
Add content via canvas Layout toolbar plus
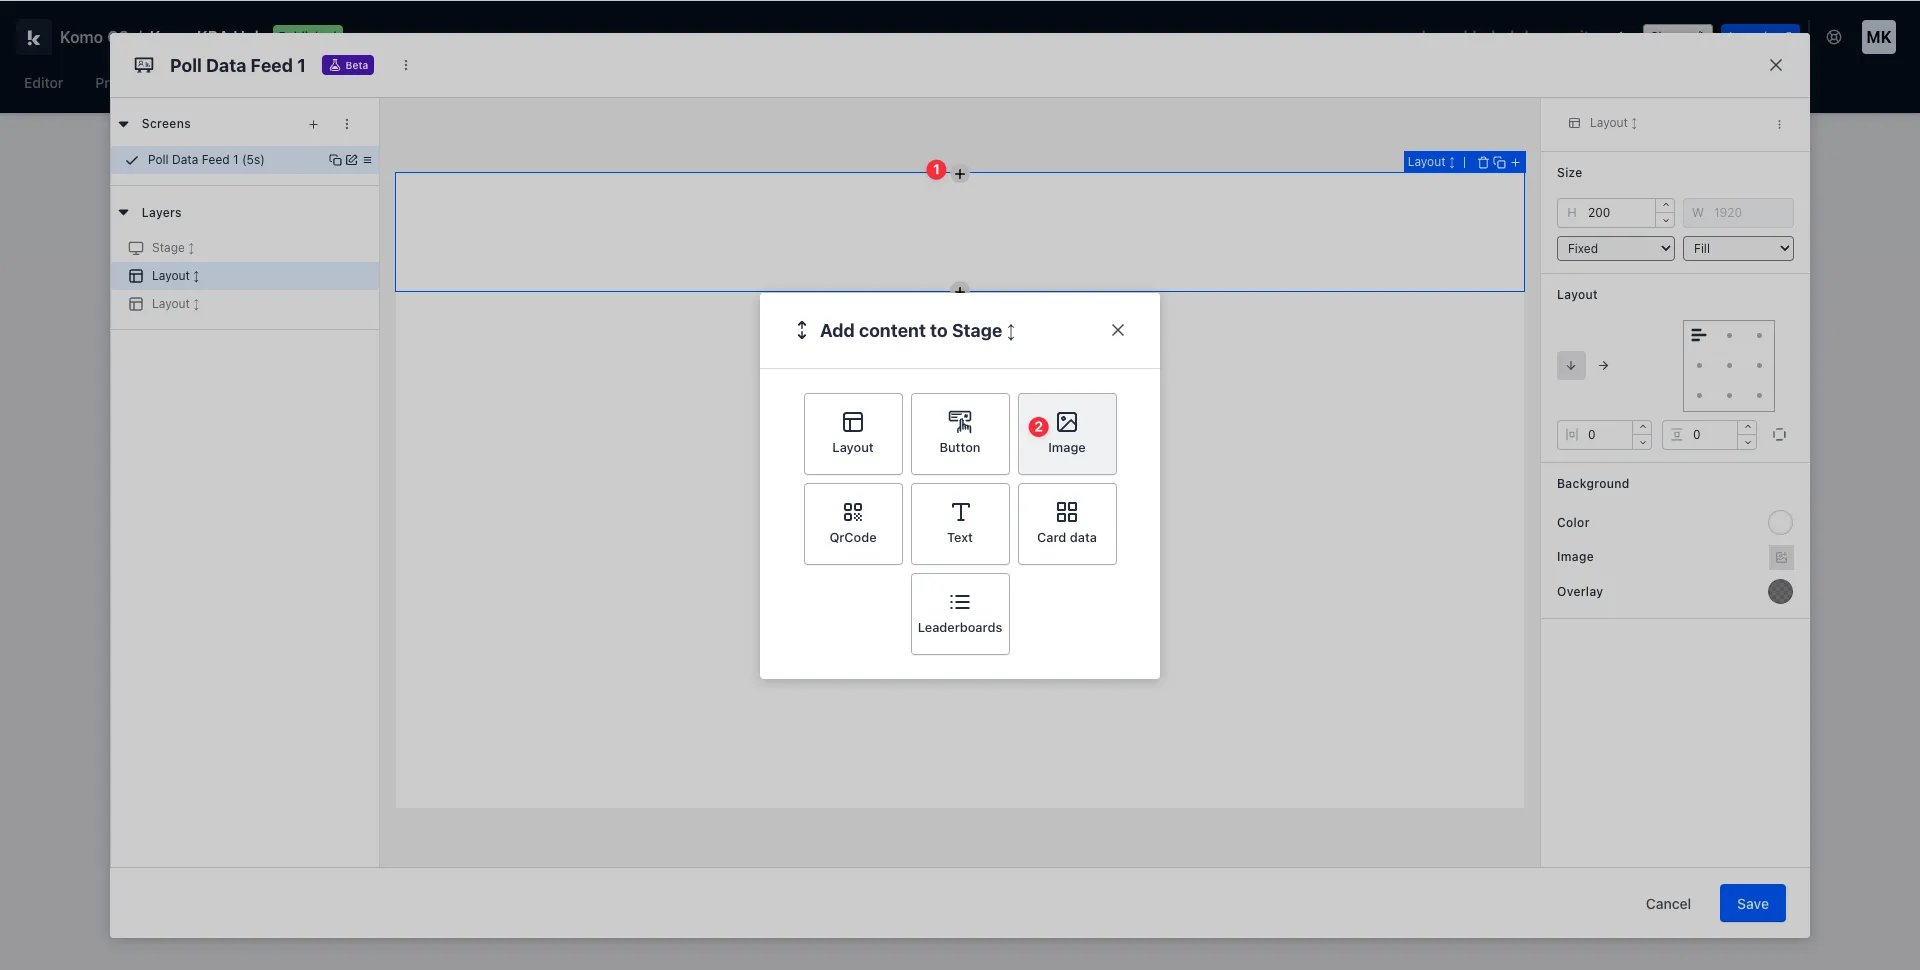pyautogui.click(x=1515, y=162)
